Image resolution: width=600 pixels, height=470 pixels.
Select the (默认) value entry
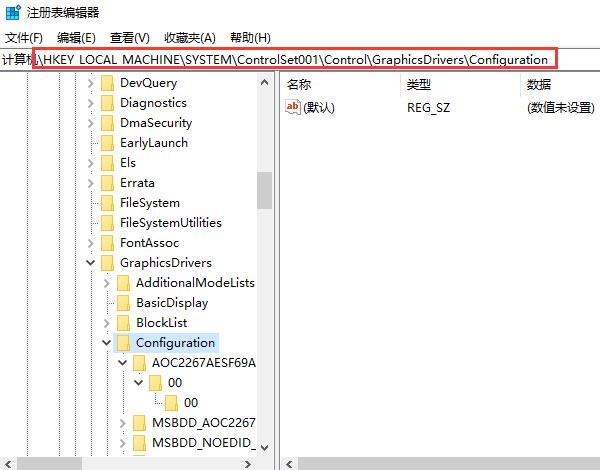click(319, 108)
